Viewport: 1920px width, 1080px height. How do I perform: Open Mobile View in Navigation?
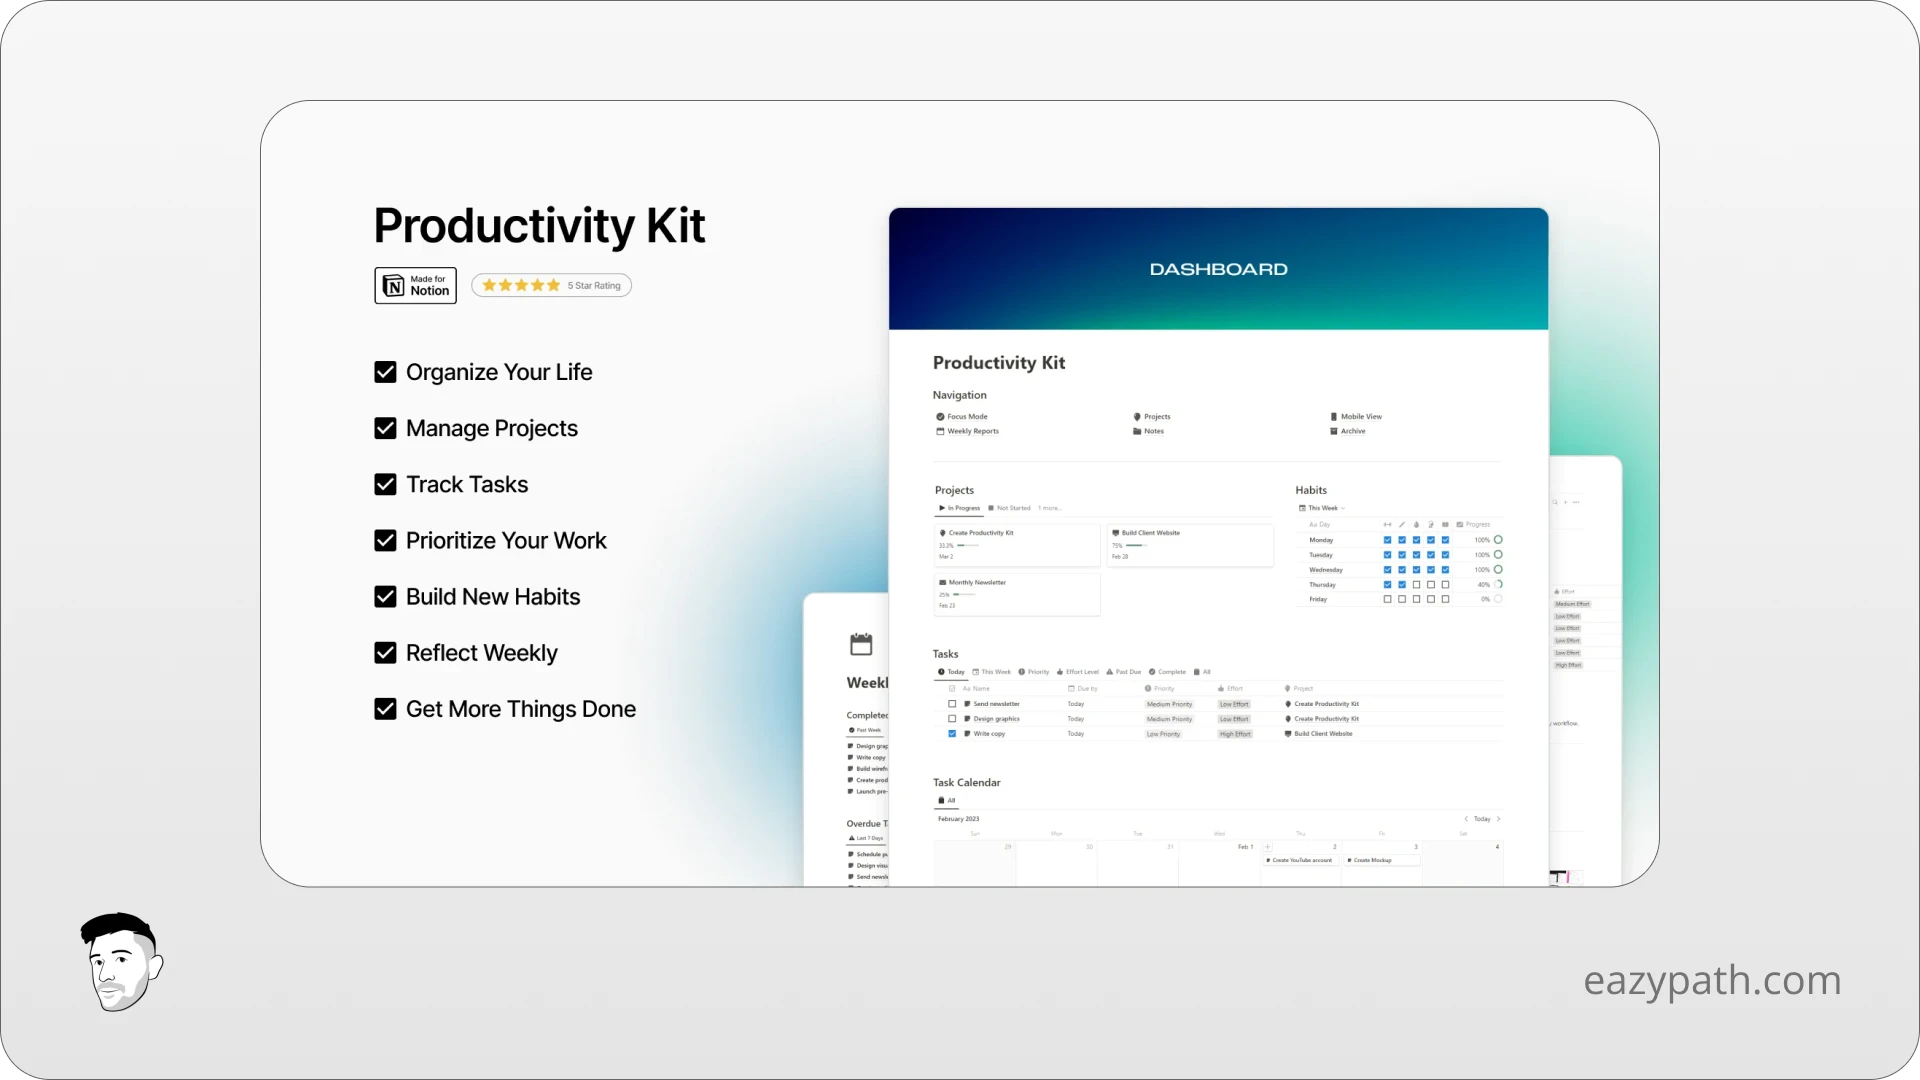(1356, 417)
